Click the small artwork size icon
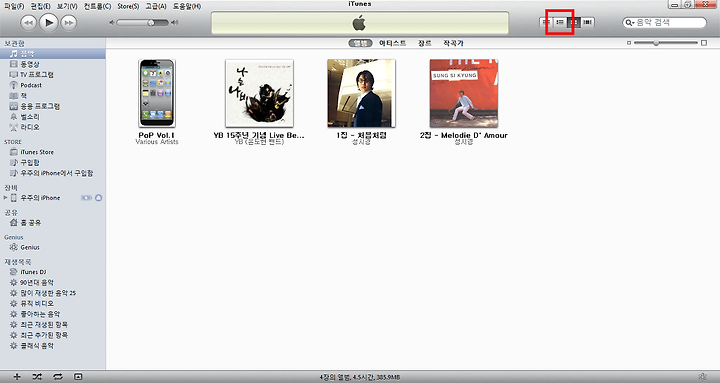 629,43
